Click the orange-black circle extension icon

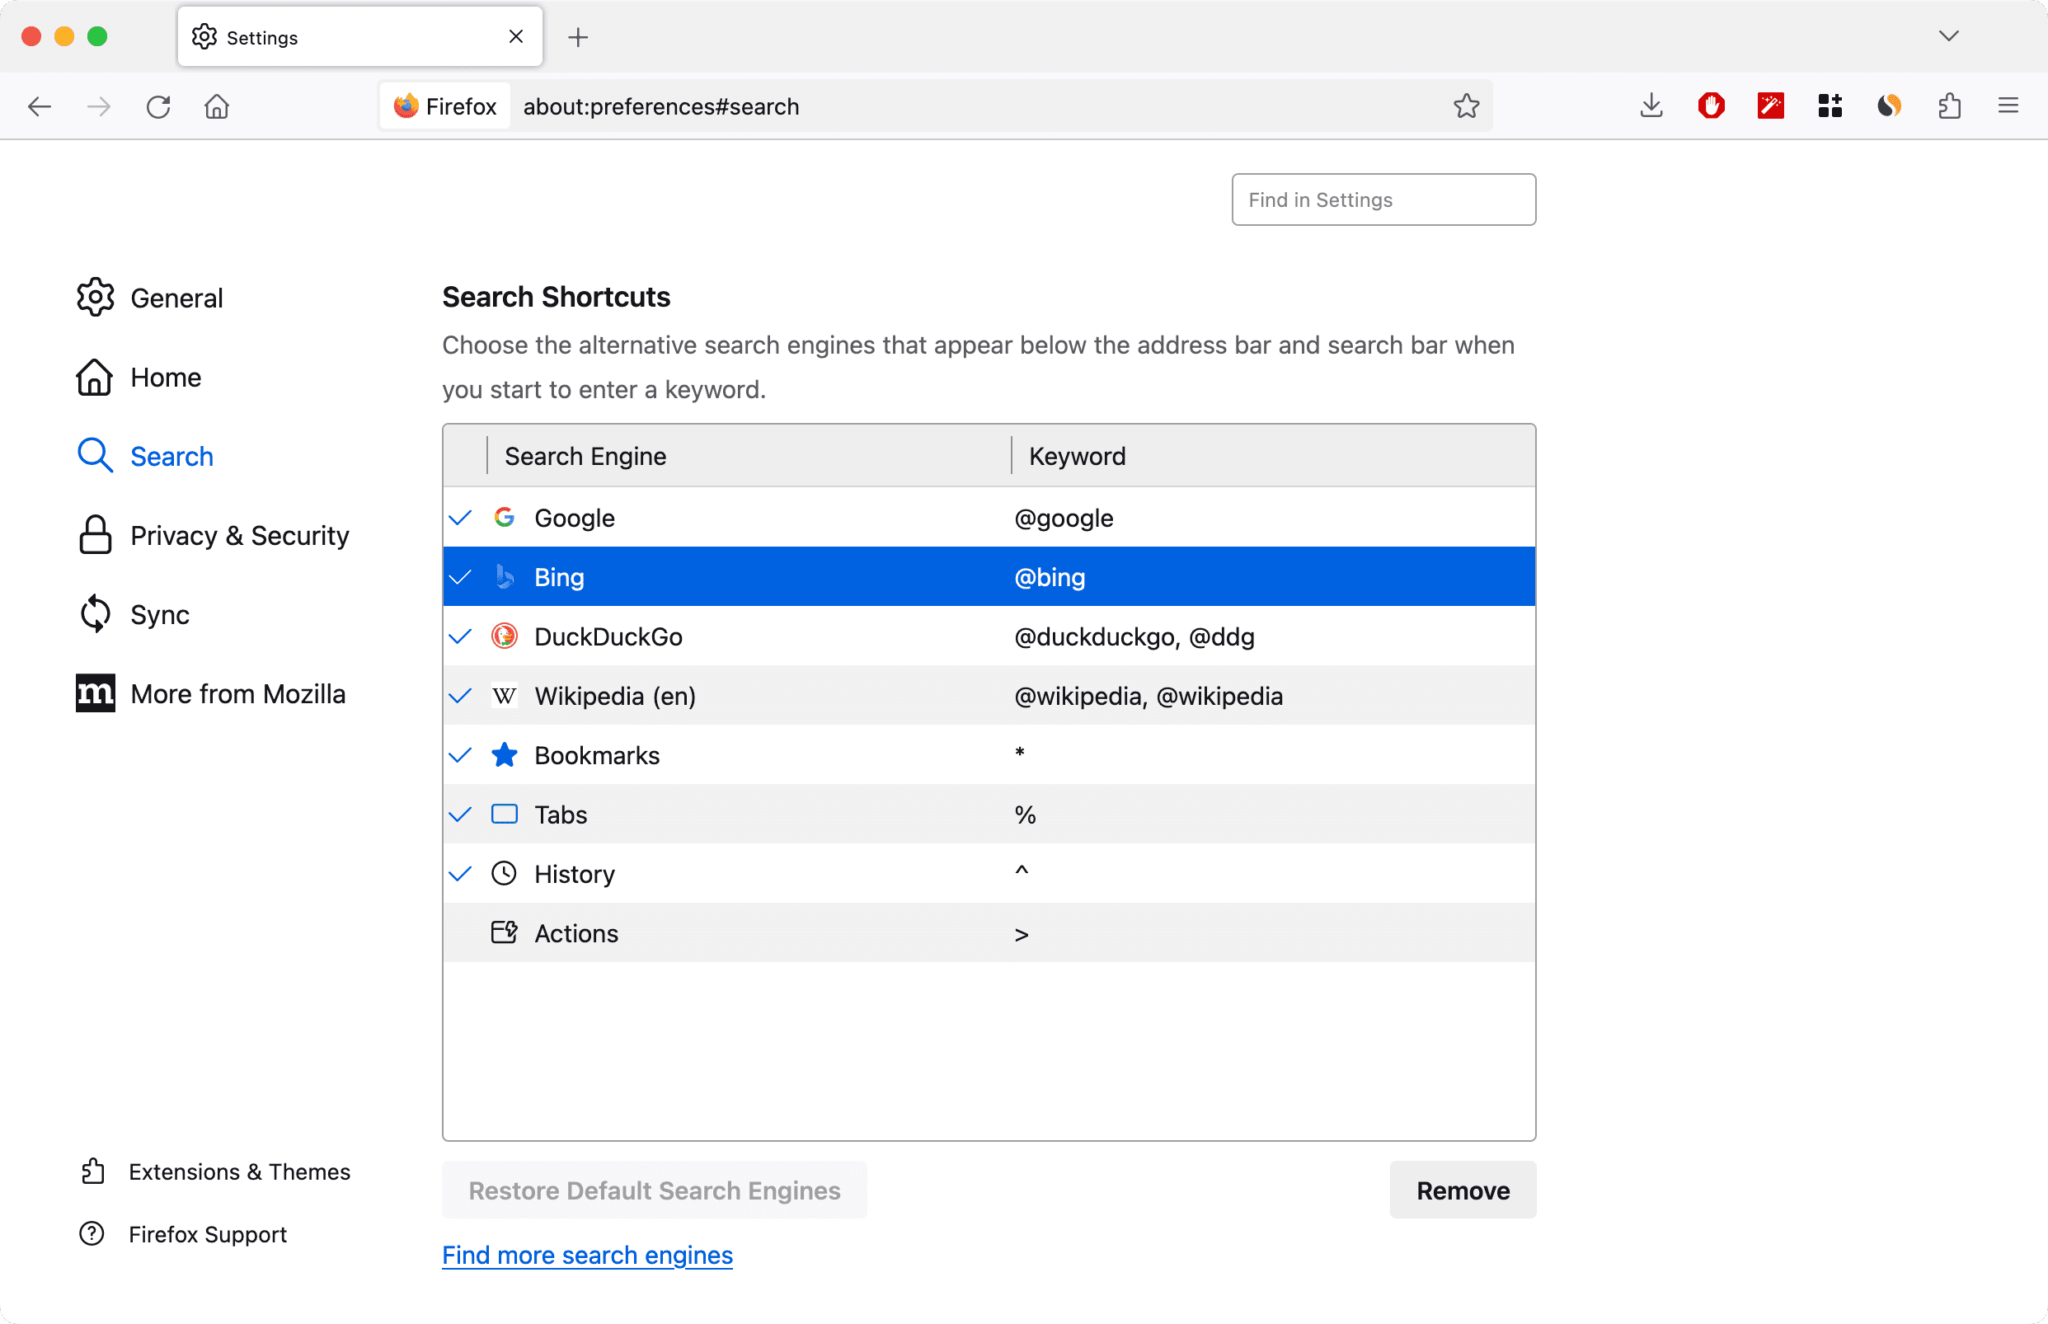[x=1889, y=106]
